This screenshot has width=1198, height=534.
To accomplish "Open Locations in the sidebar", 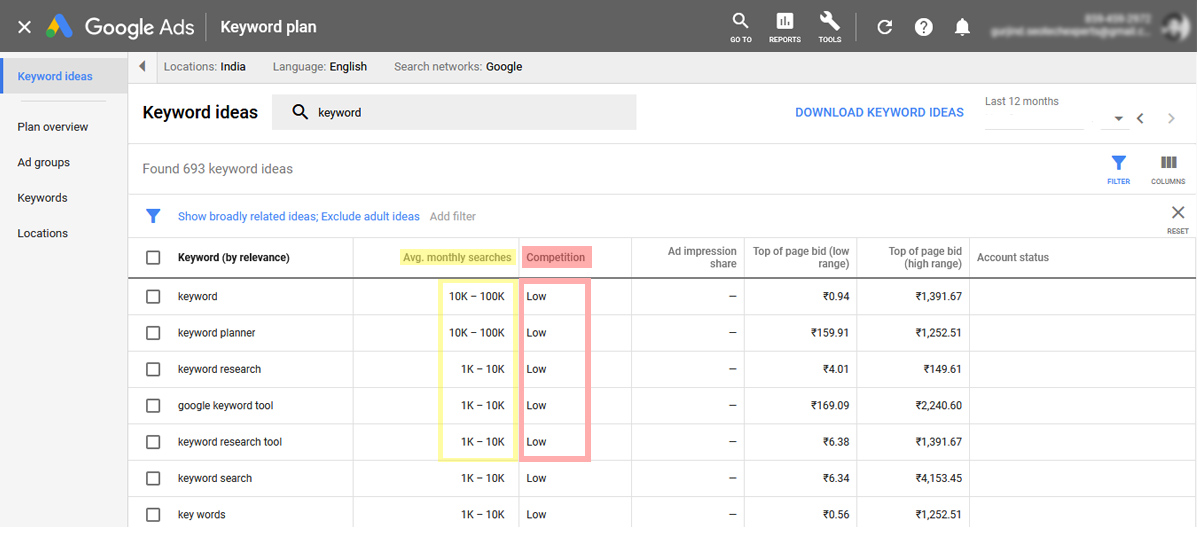I will coord(43,233).
